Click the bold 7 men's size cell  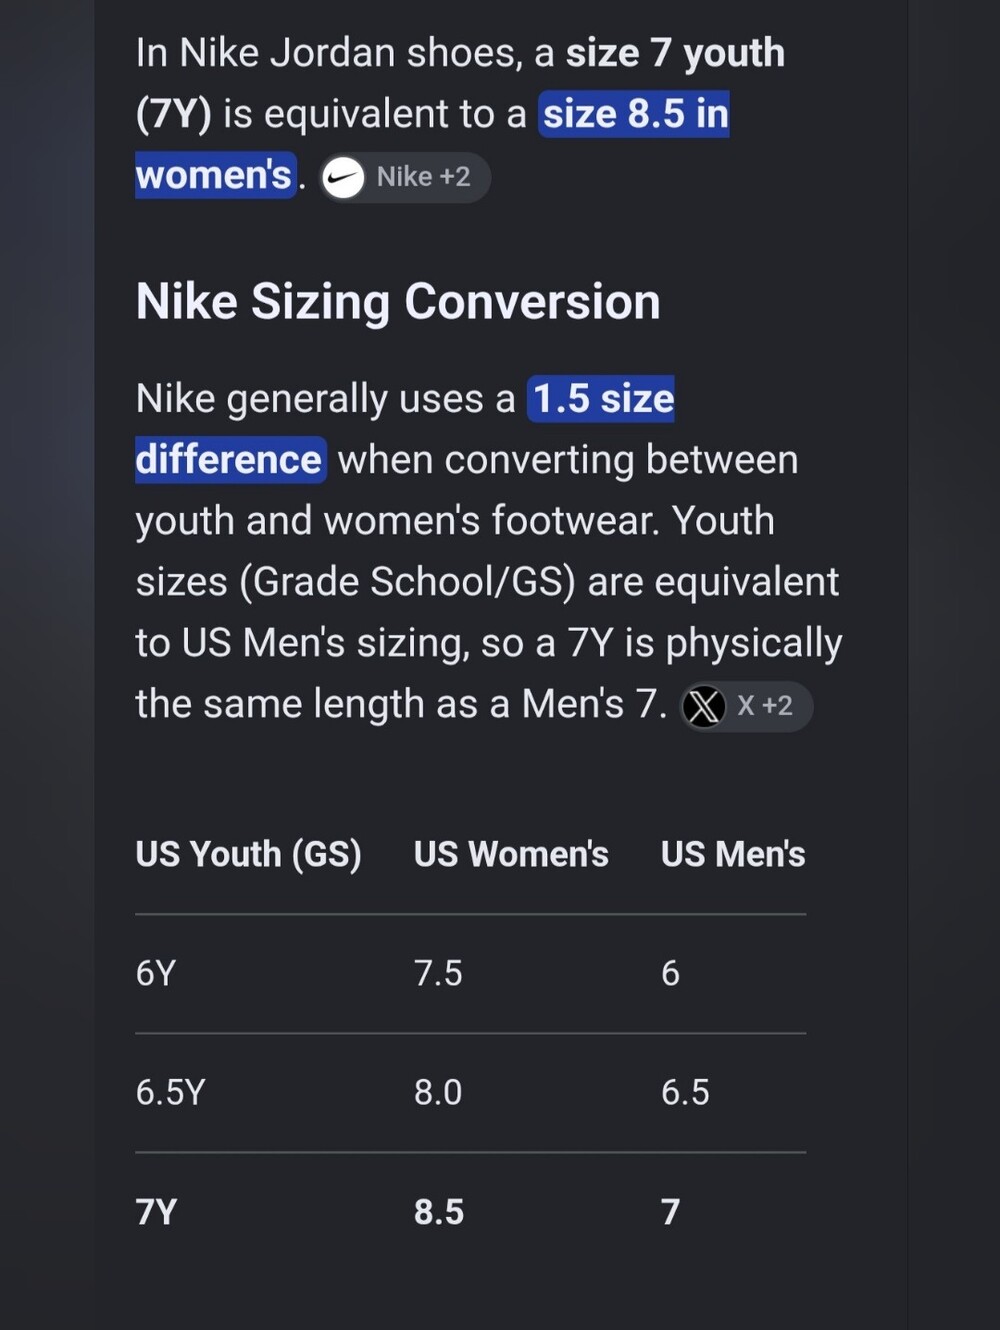(670, 1212)
